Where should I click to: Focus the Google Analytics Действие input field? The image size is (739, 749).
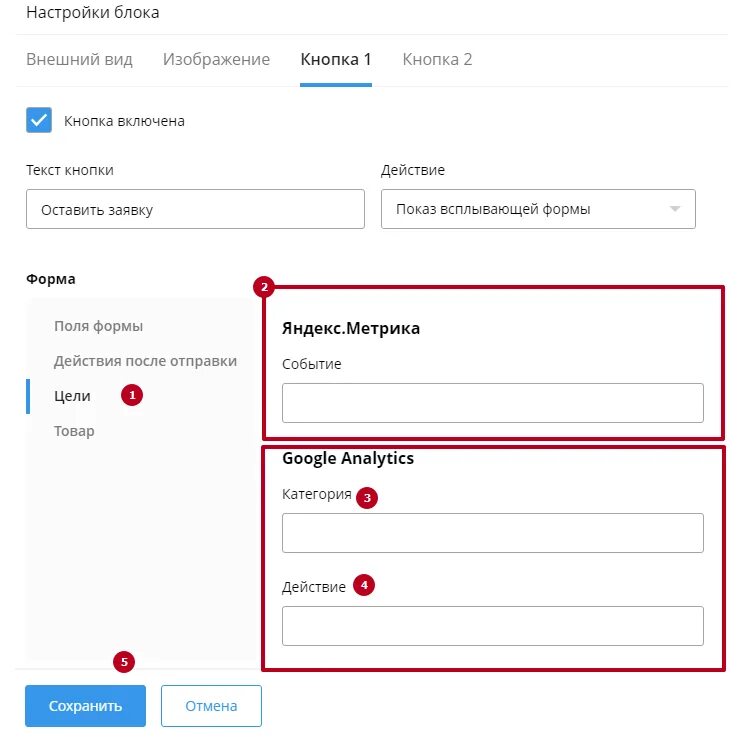click(x=492, y=626)
